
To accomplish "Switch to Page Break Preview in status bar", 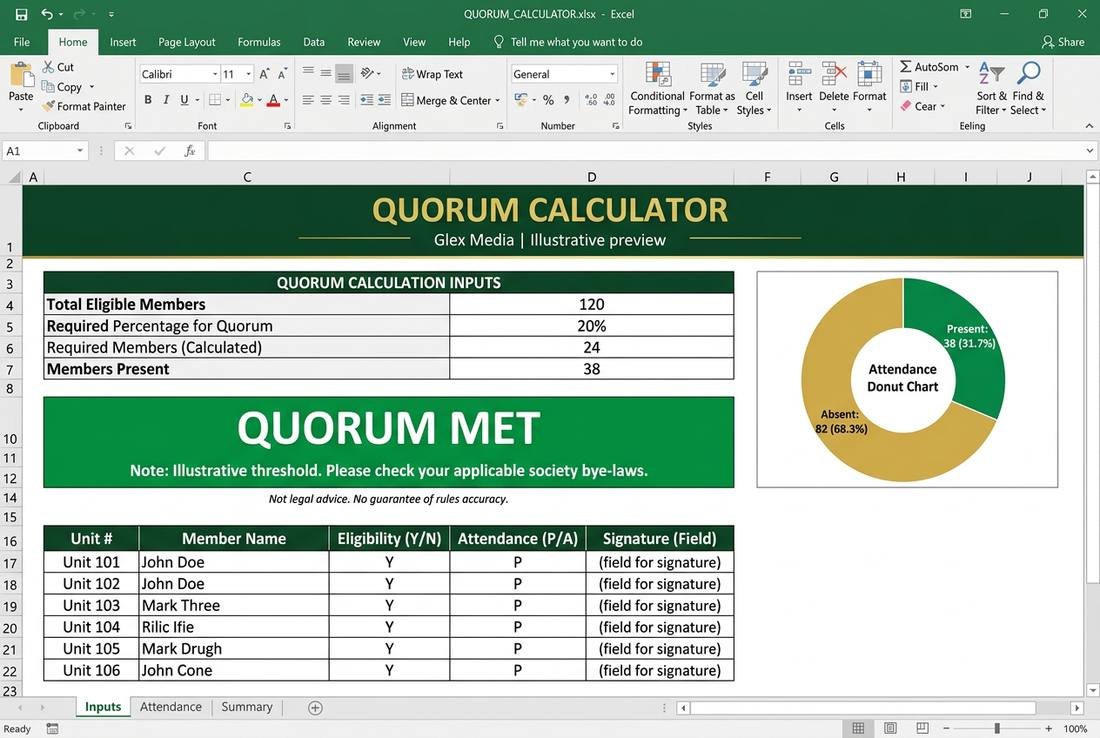I will coord(923,728).
